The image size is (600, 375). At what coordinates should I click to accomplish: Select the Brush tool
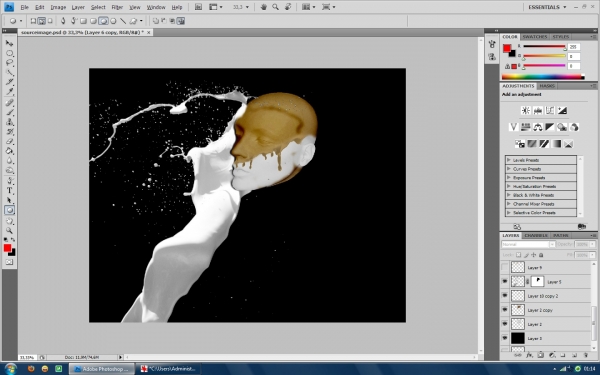point(10,112)
